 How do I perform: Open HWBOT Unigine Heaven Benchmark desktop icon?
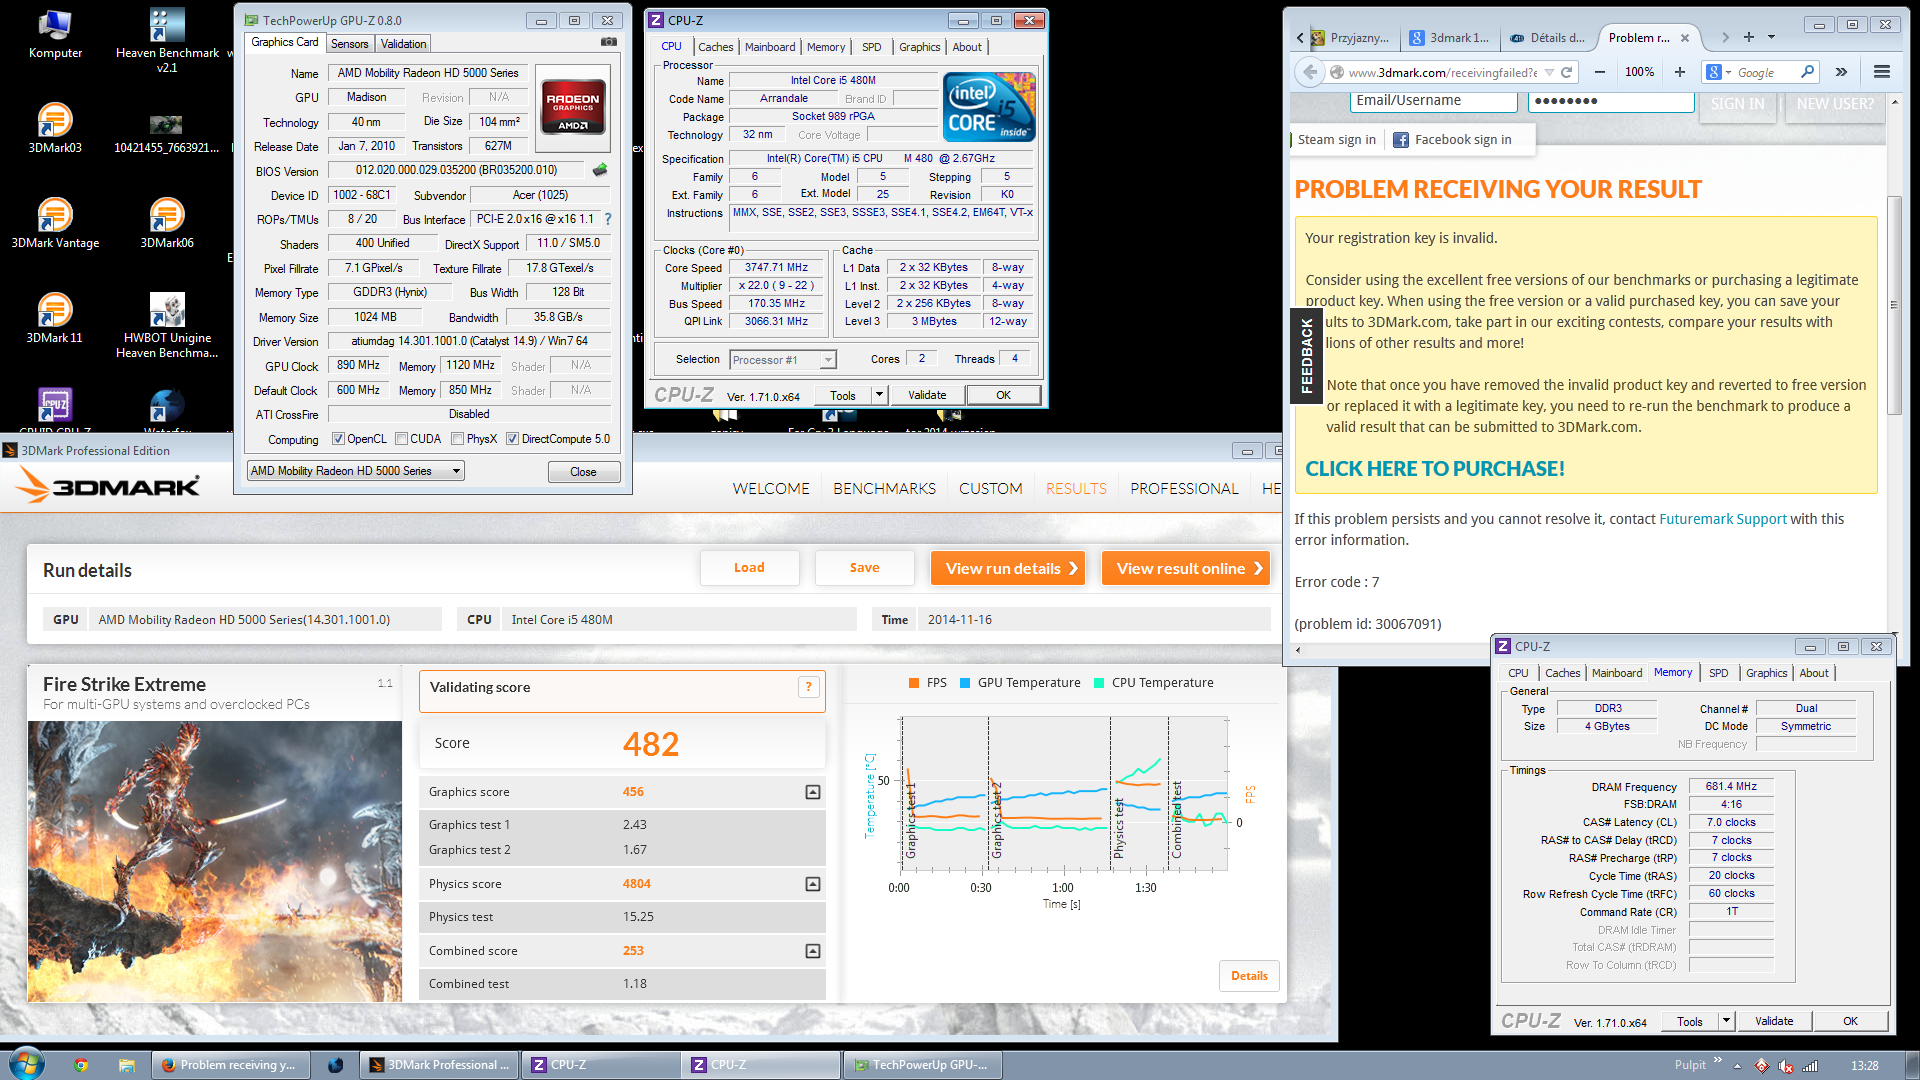[x=167, y=325]
